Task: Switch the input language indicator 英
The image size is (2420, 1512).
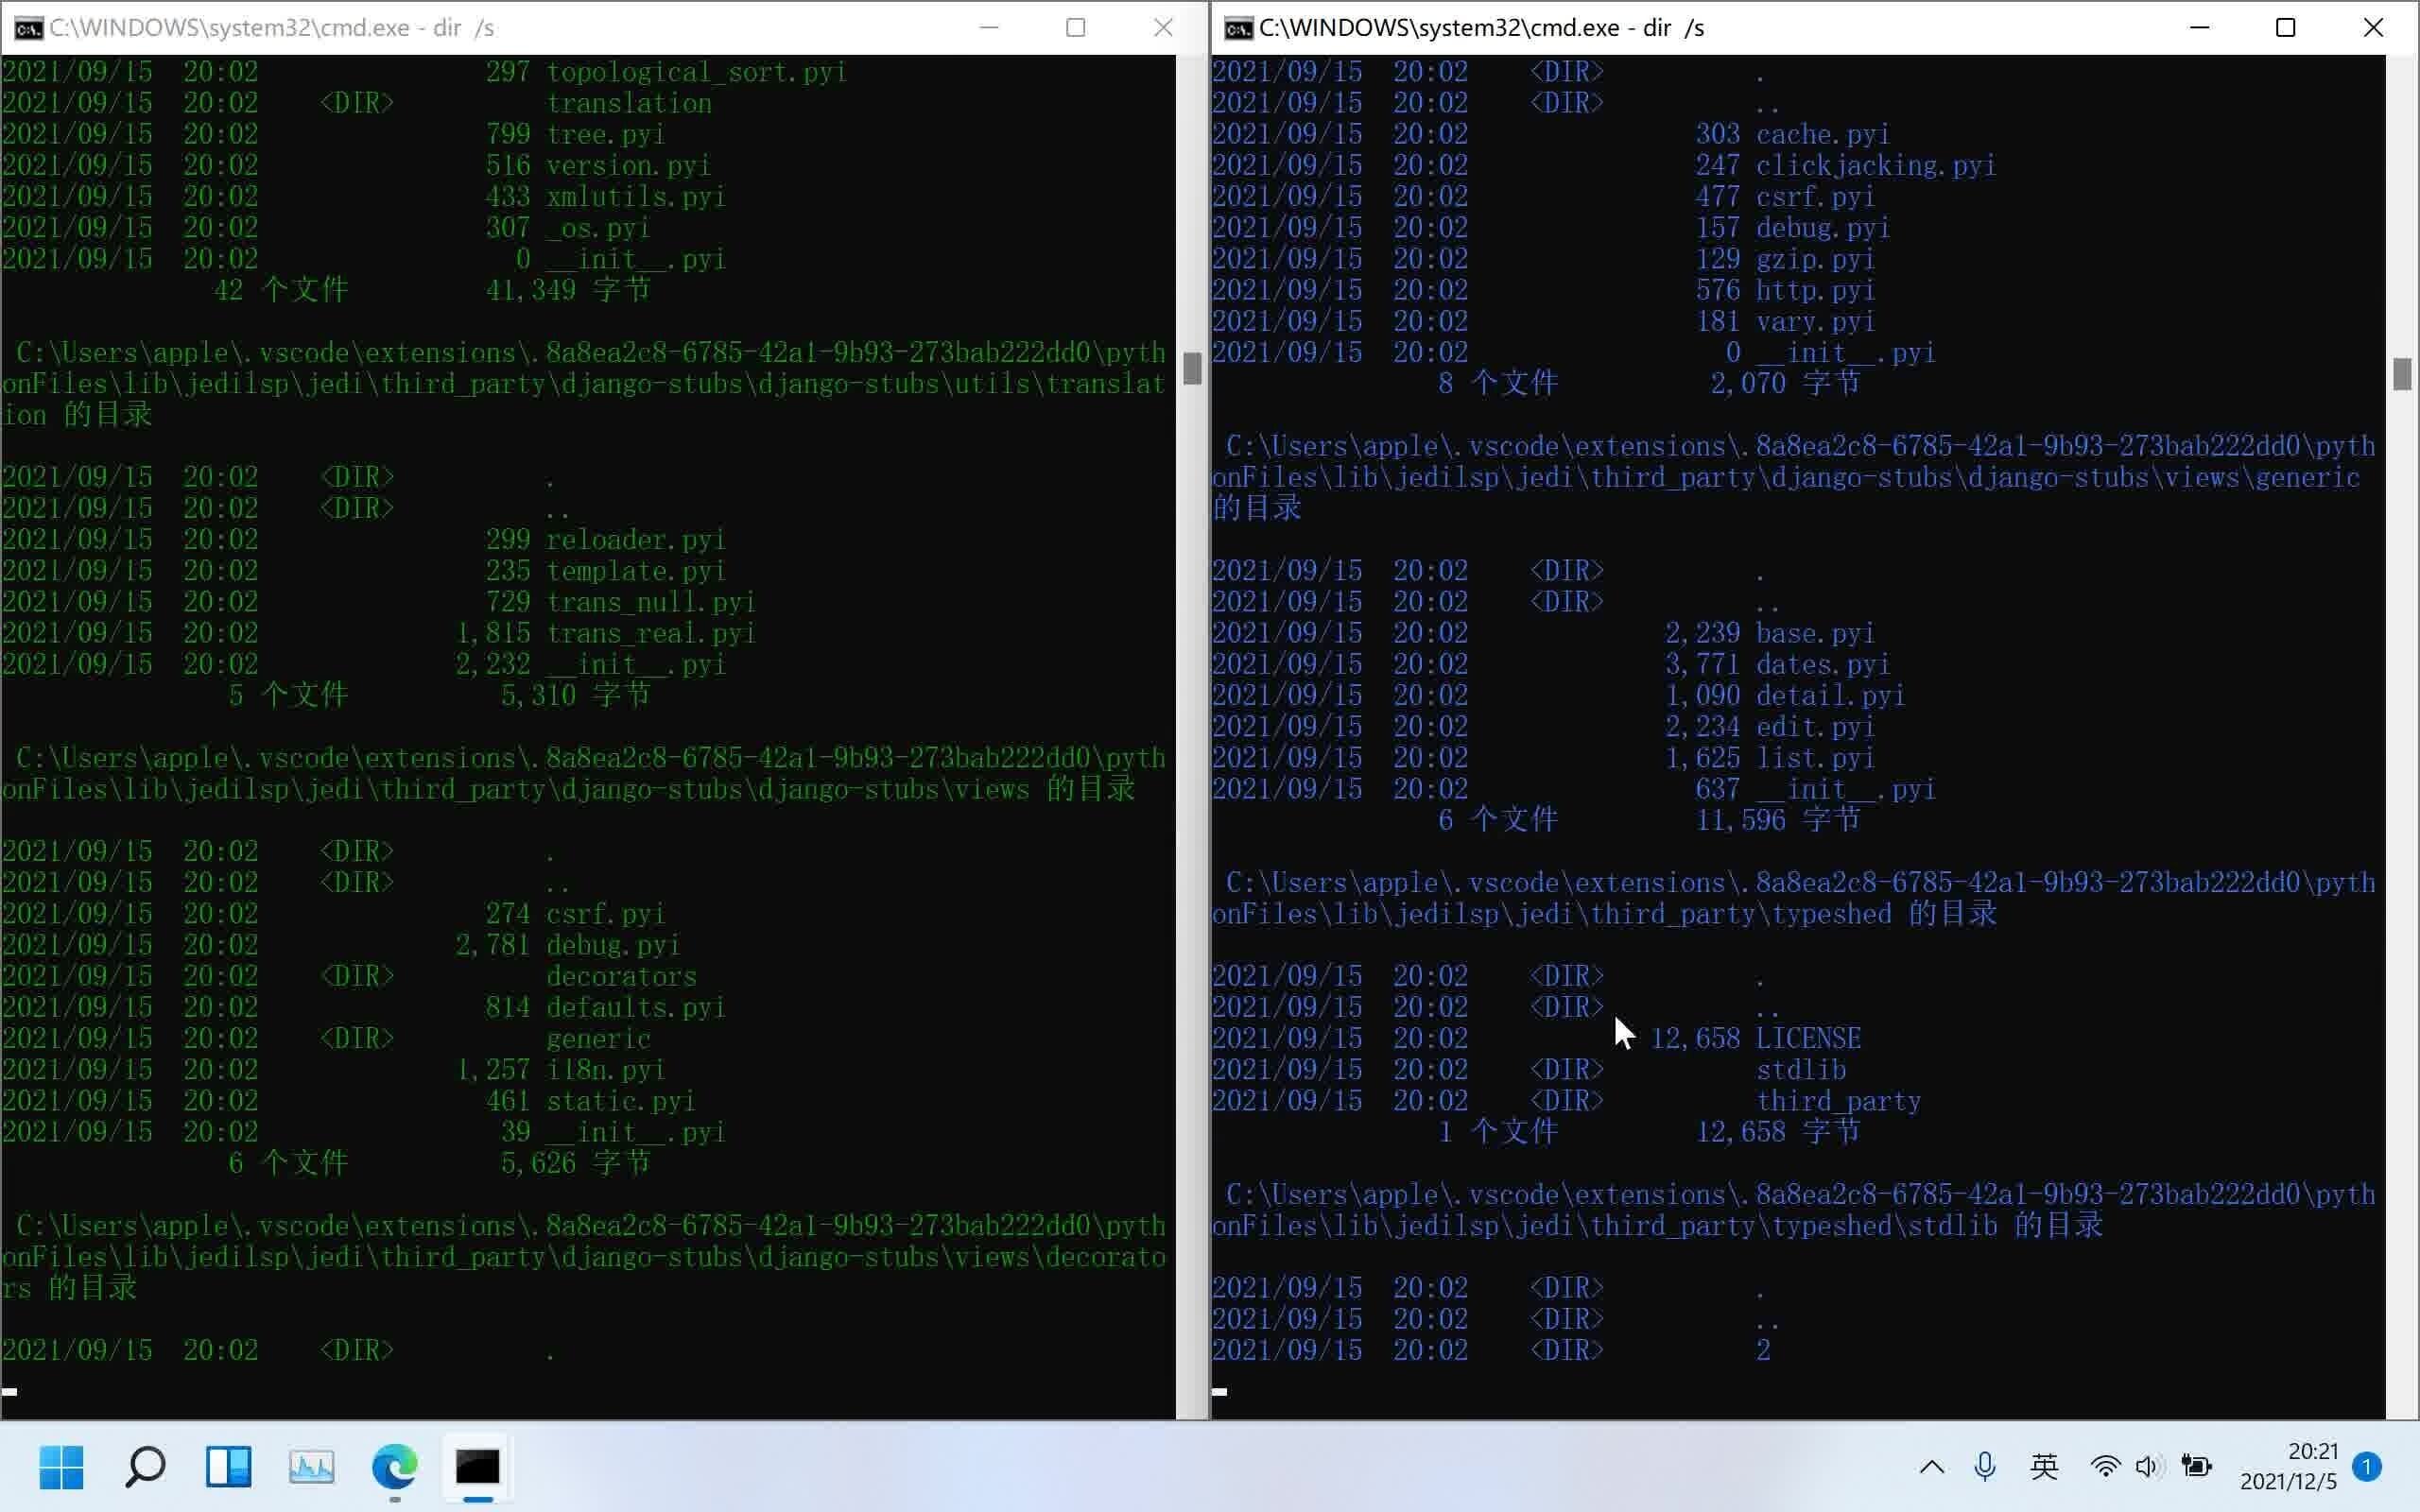Action: pos(2044,1467)
